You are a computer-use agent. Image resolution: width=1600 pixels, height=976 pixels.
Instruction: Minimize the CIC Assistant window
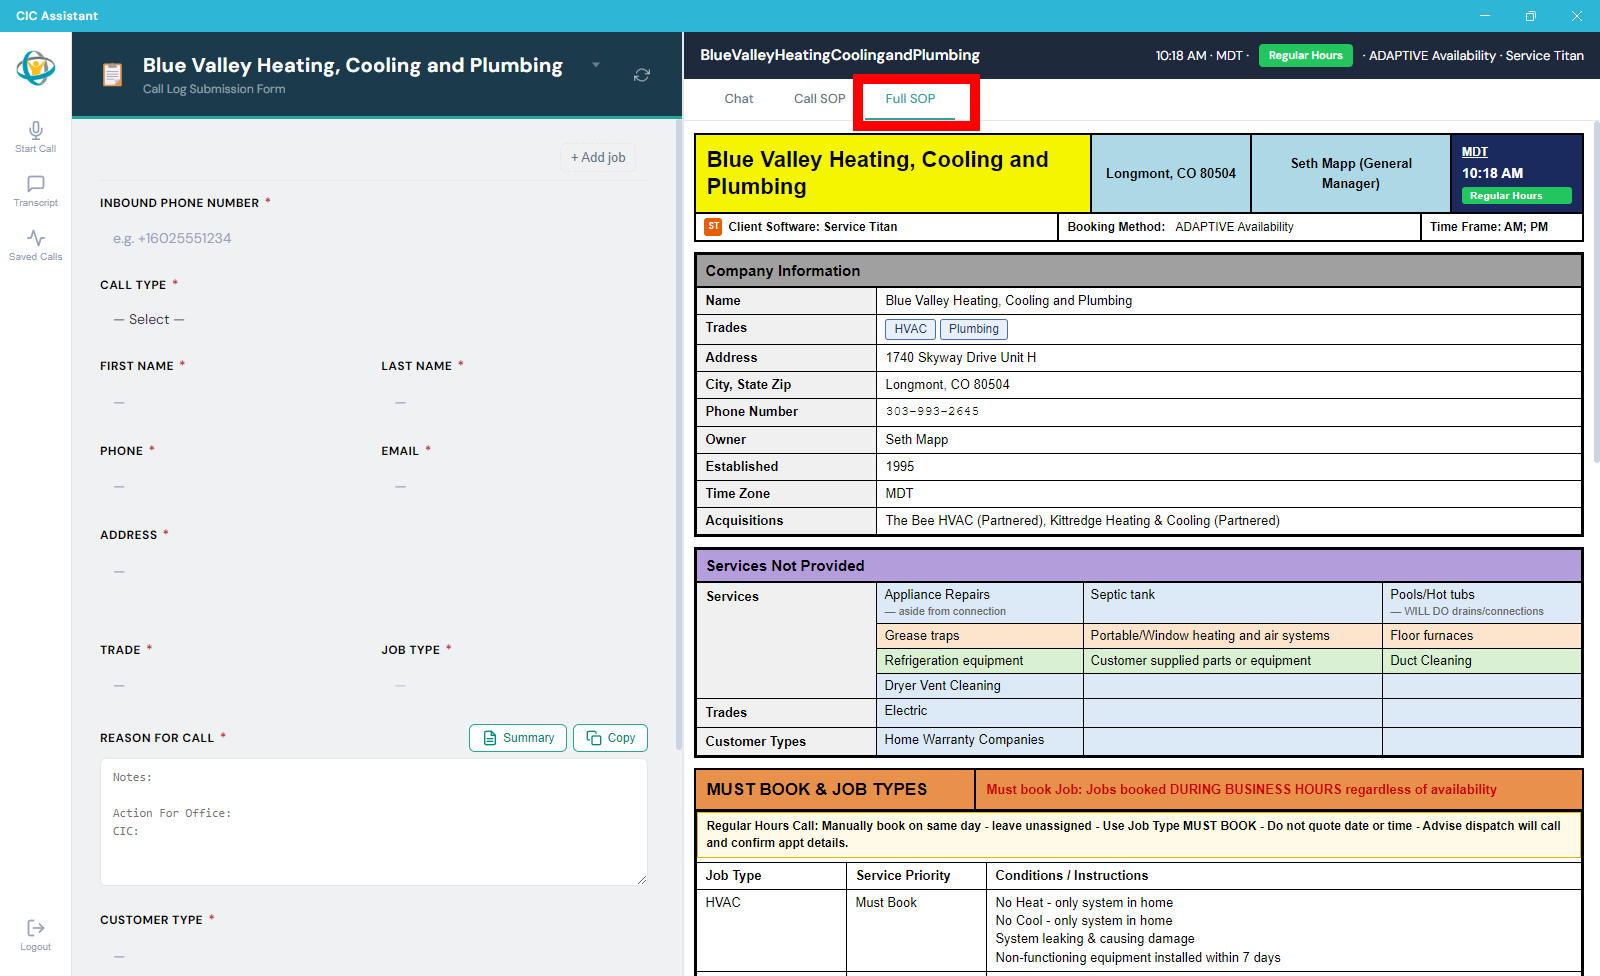[x=1484, y=16]
